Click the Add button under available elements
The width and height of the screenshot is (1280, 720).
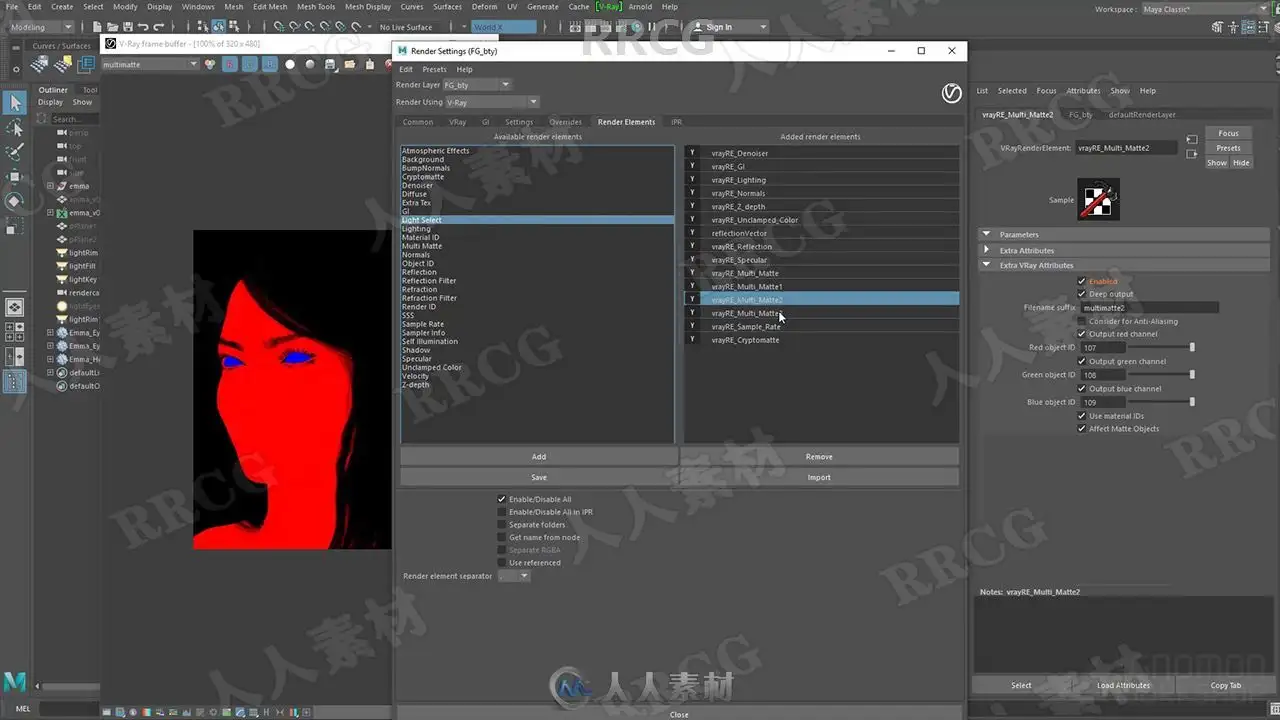(x=539, y=457)
